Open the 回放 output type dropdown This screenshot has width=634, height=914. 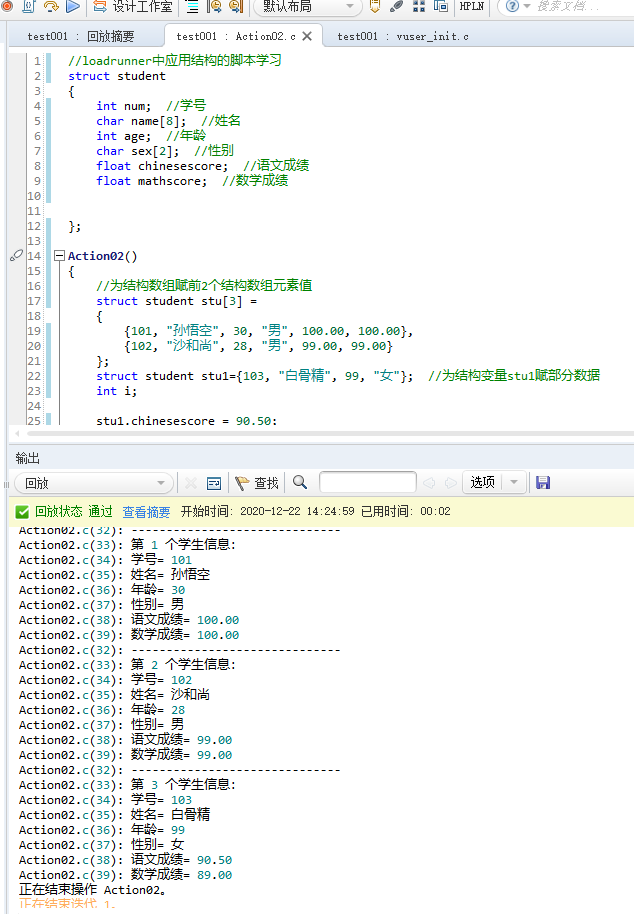pos(93,483)
